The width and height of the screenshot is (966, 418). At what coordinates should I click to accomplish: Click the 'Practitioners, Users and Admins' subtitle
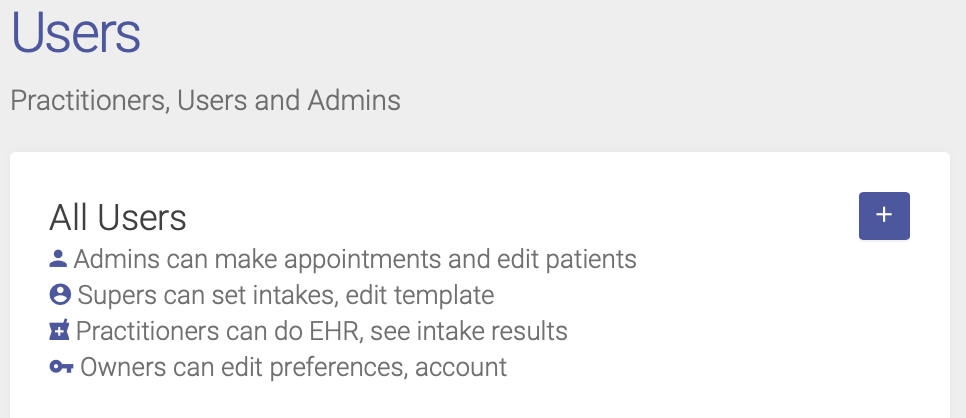206,100
